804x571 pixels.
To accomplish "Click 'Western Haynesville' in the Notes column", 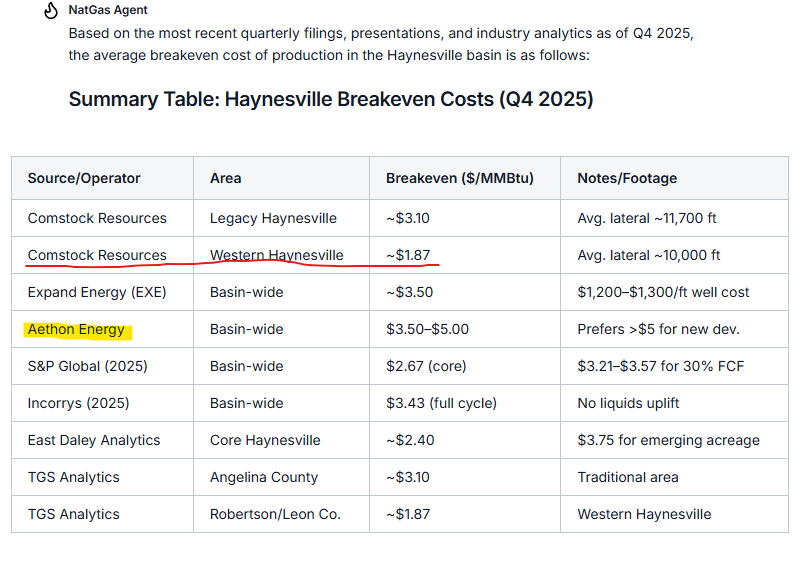I will coord(645,514).
